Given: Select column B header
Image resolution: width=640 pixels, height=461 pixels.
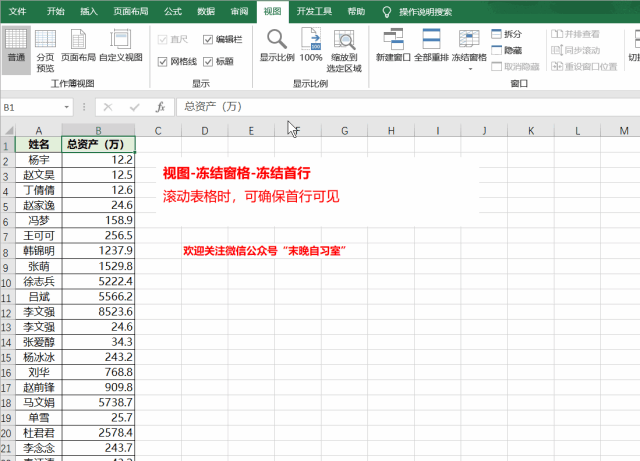Looking at the screenshot, I should tap(98, 131).
